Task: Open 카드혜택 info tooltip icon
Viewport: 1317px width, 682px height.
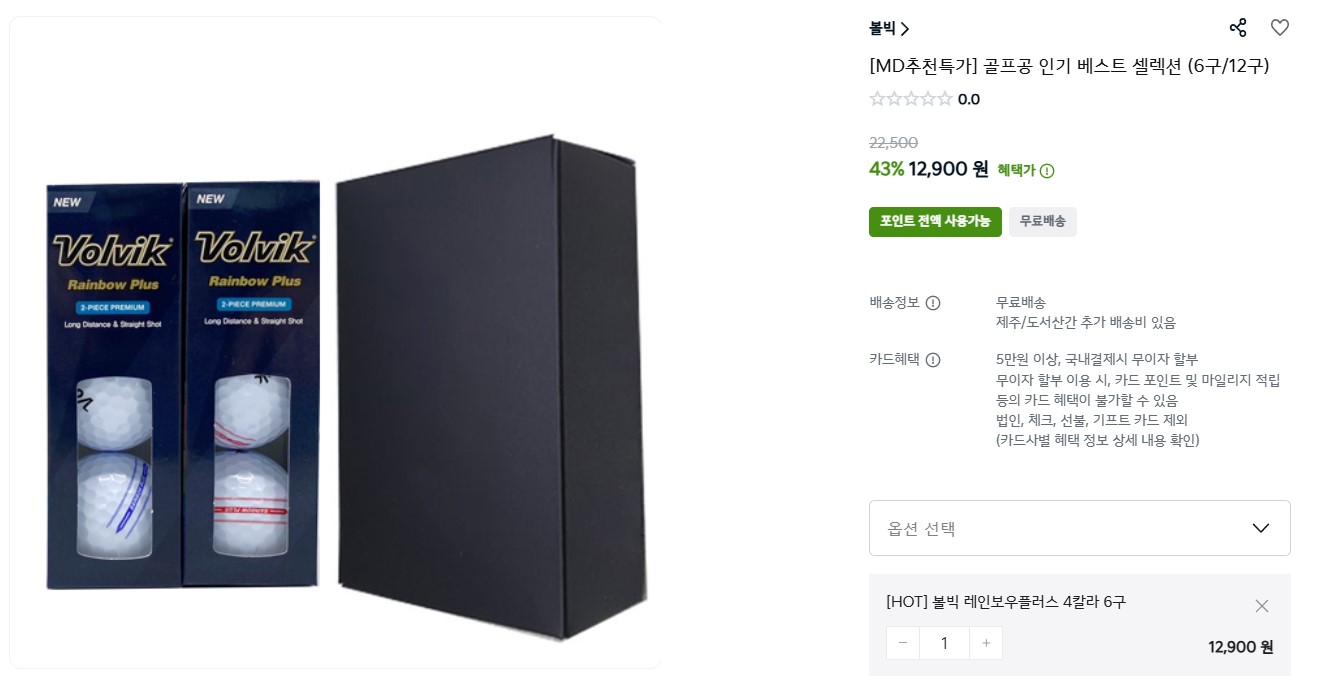Action: (x=933, y=360)
